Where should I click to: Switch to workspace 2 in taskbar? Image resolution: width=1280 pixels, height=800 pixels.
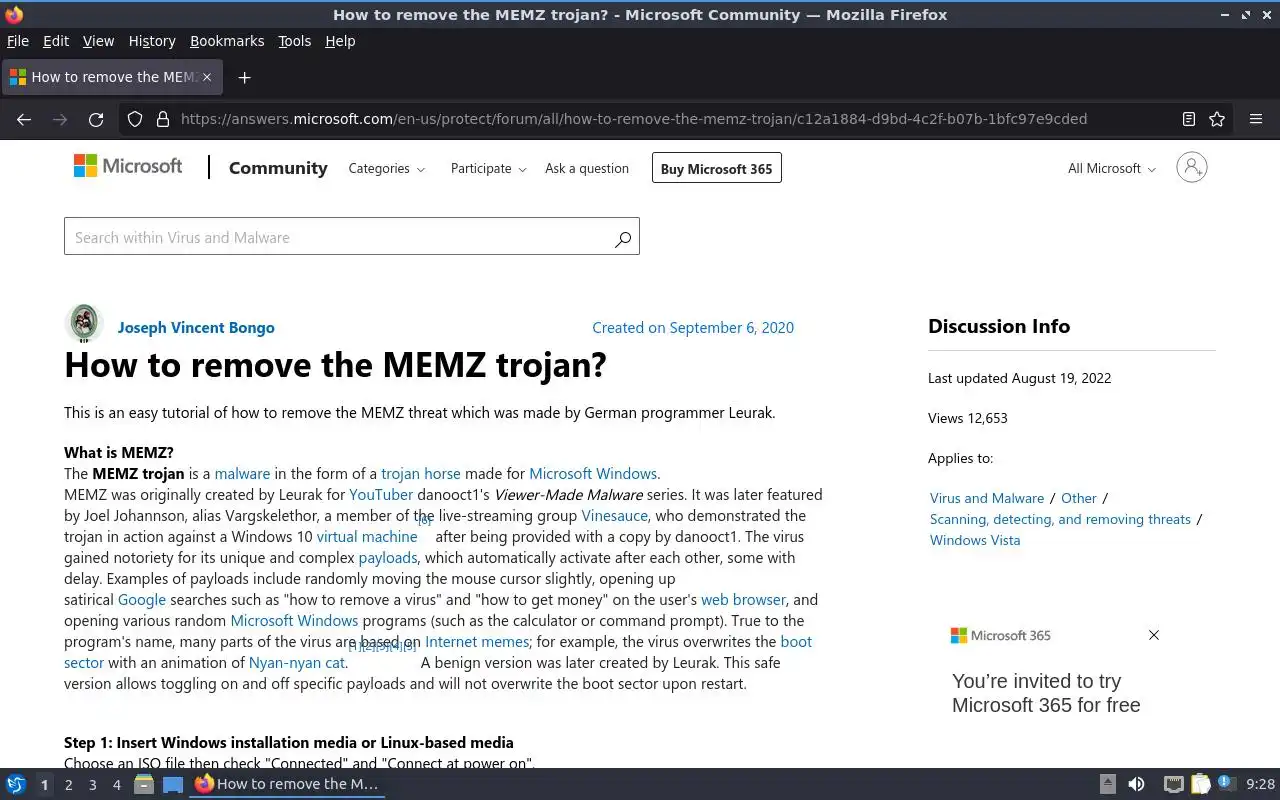[68, 785]
